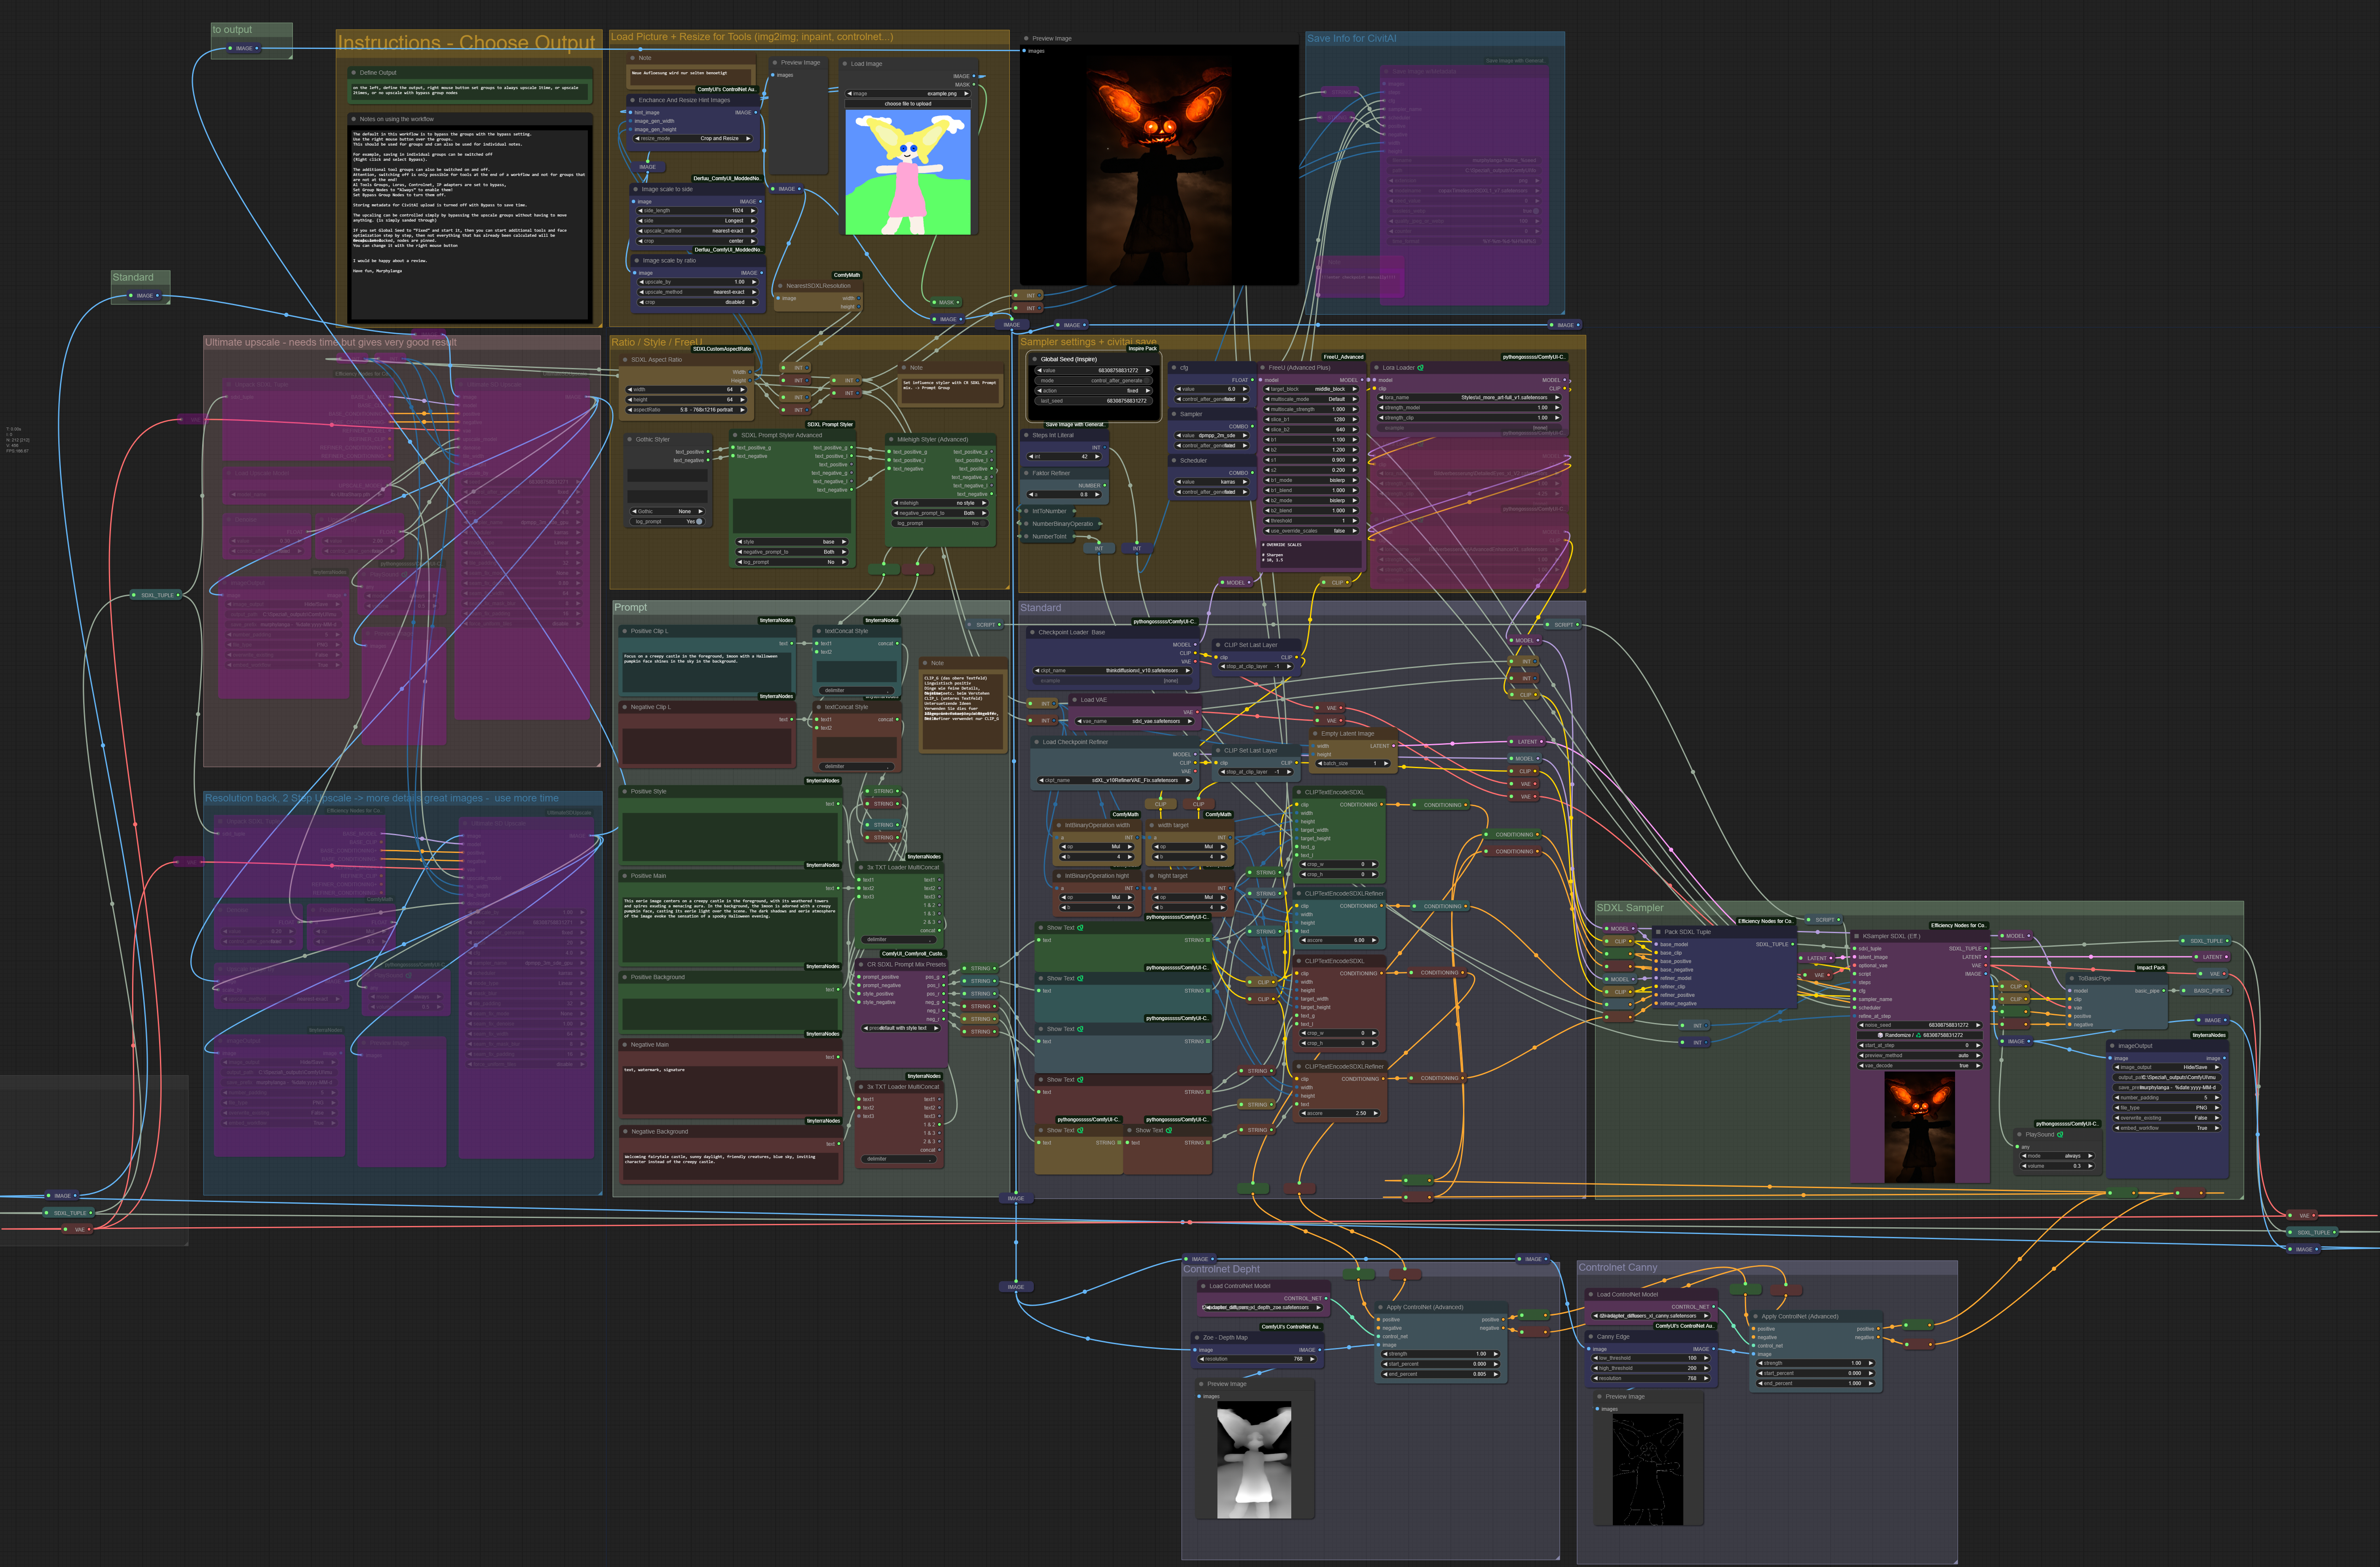
Task: Collapse the Steps Int Literal node via its dot
Action: pyautogui.click(x=1026, y=435)
